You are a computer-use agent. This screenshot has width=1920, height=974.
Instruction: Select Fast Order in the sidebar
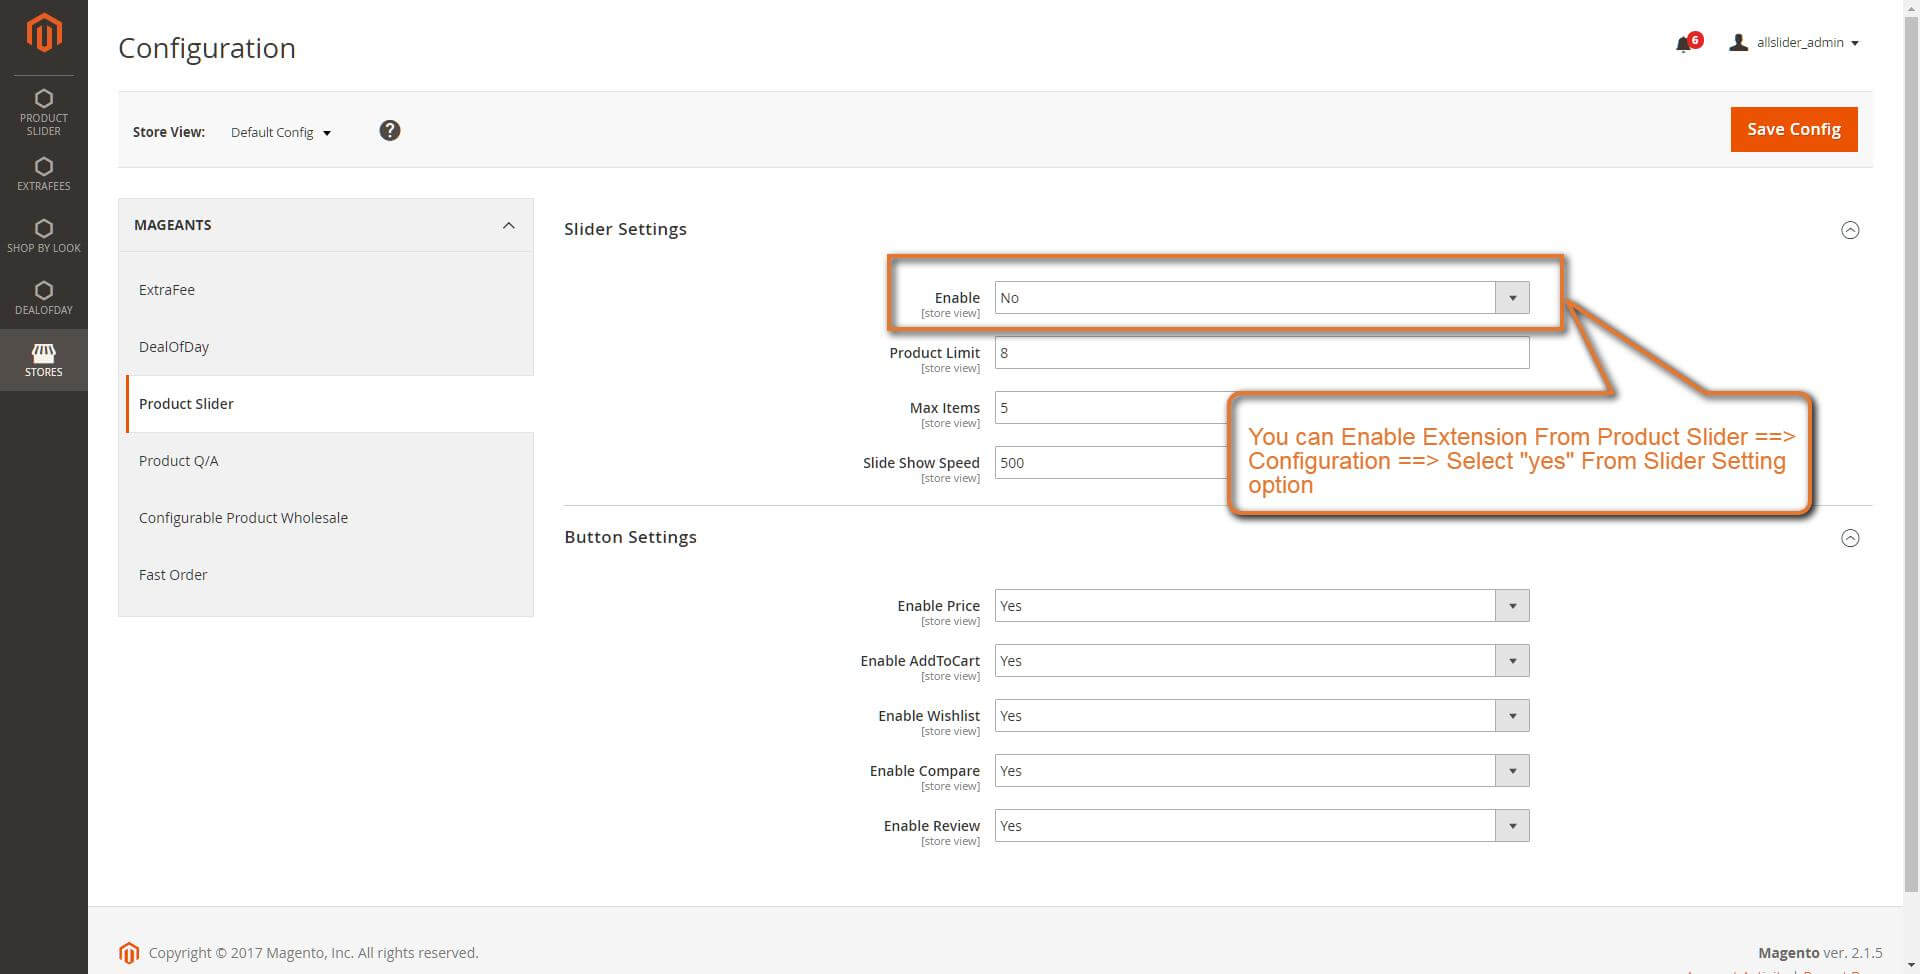tap(173, 574)
